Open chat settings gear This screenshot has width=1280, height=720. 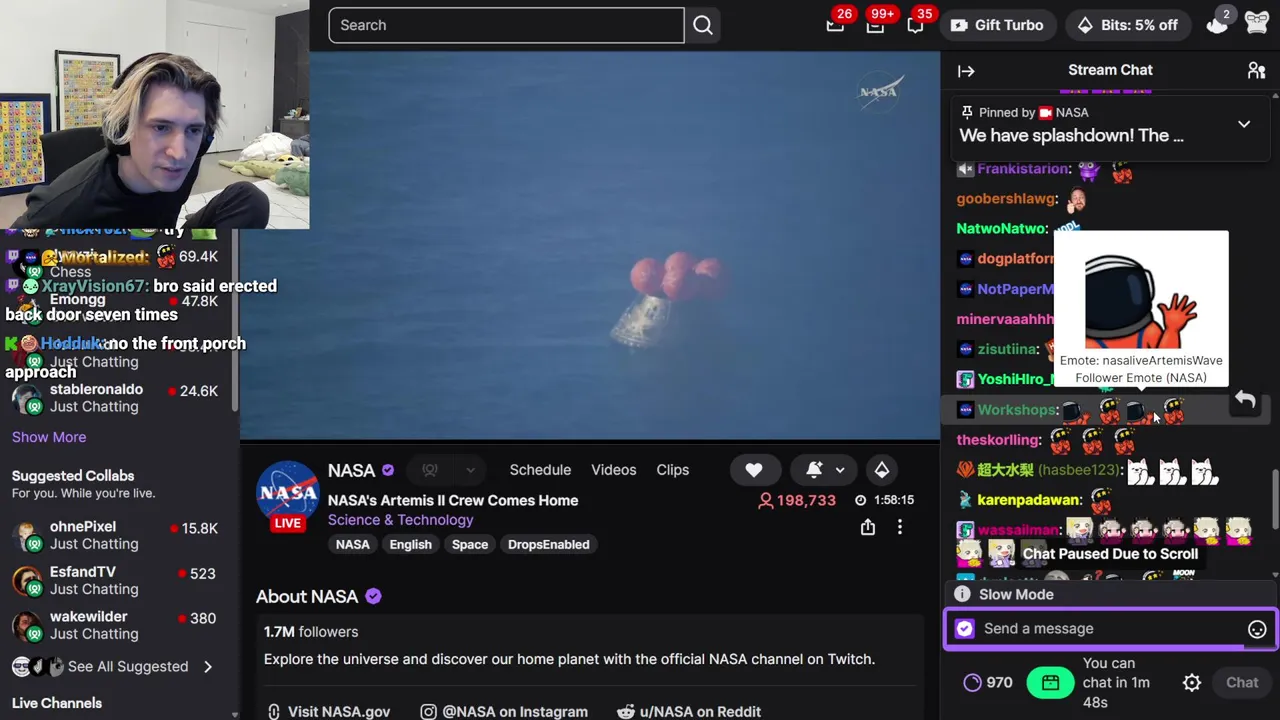click(1192, 683)
